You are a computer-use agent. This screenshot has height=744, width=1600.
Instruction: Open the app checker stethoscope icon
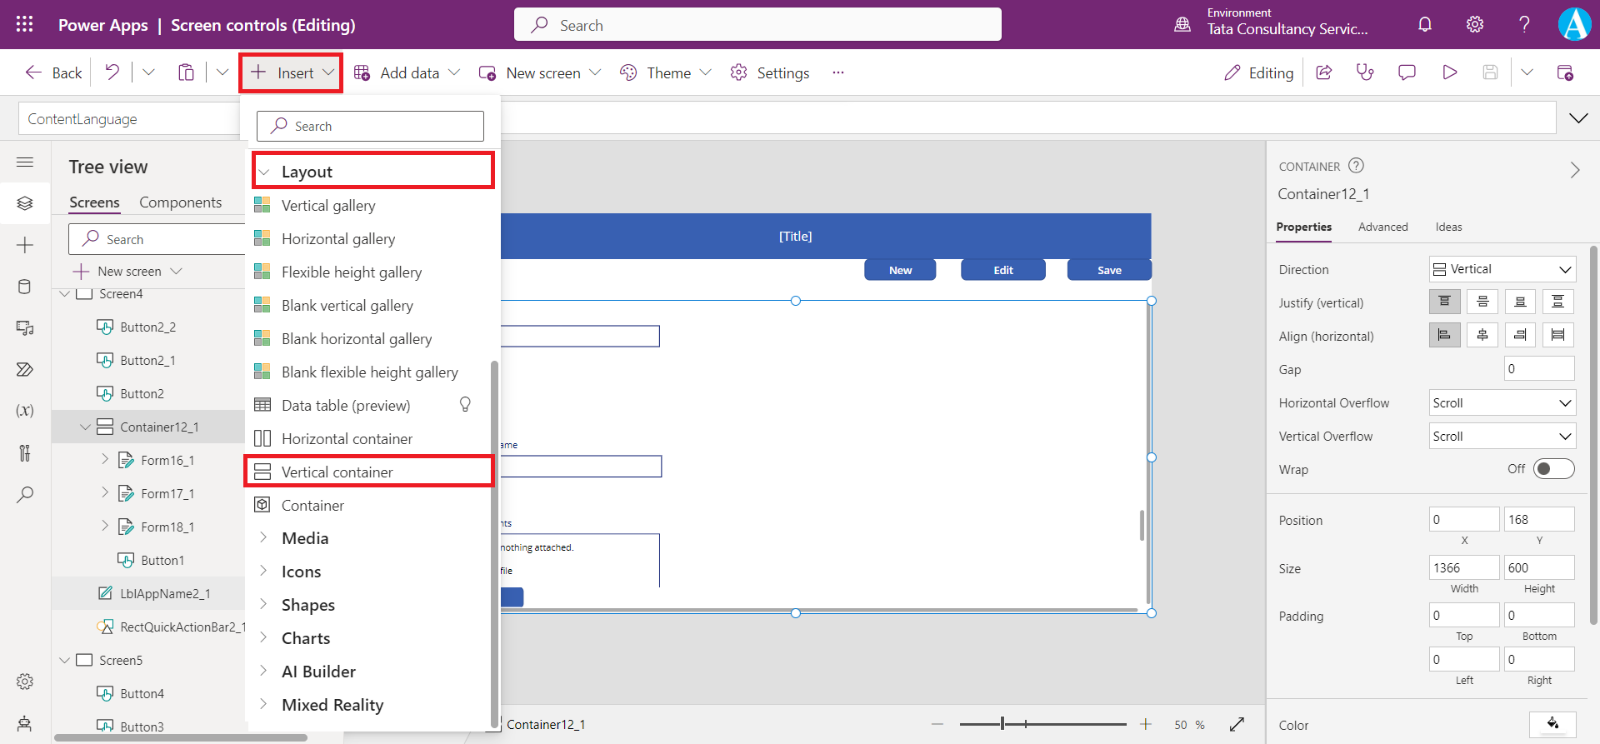(1365, 72)
